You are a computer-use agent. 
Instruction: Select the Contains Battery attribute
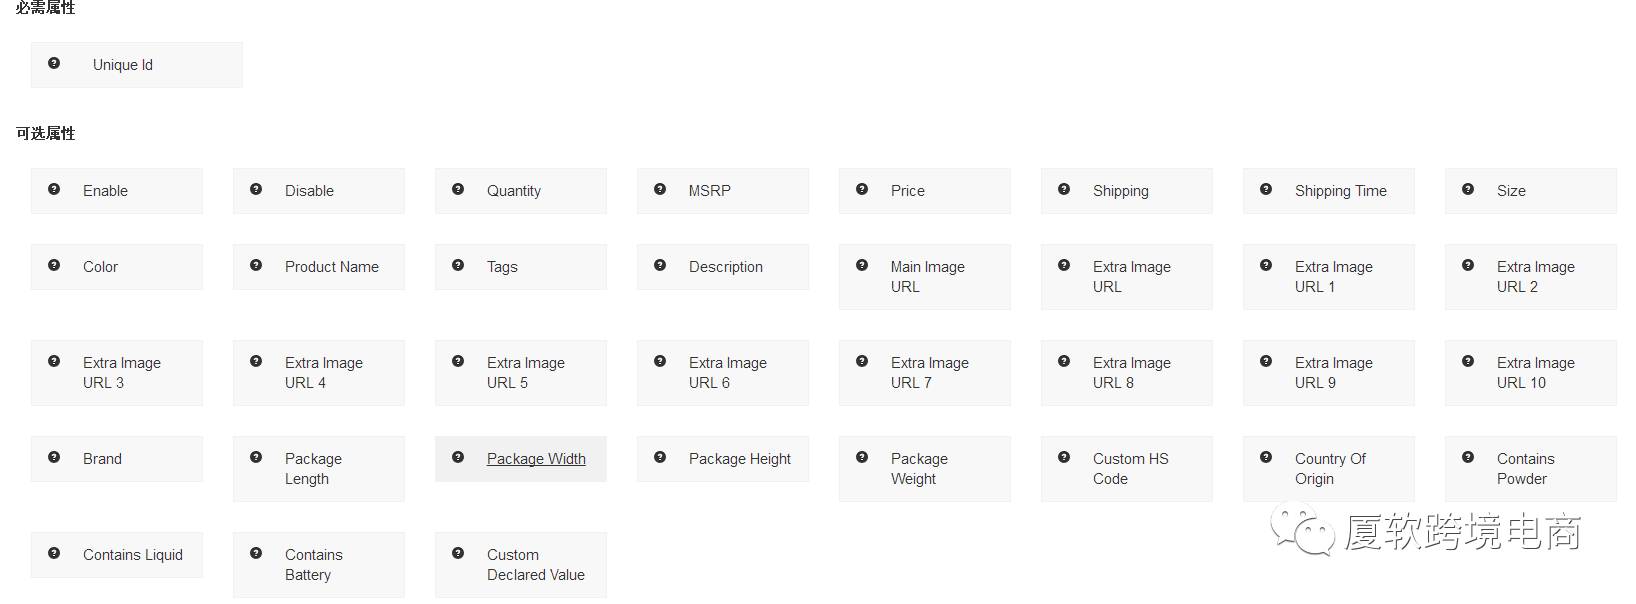[x=319, y=565]
